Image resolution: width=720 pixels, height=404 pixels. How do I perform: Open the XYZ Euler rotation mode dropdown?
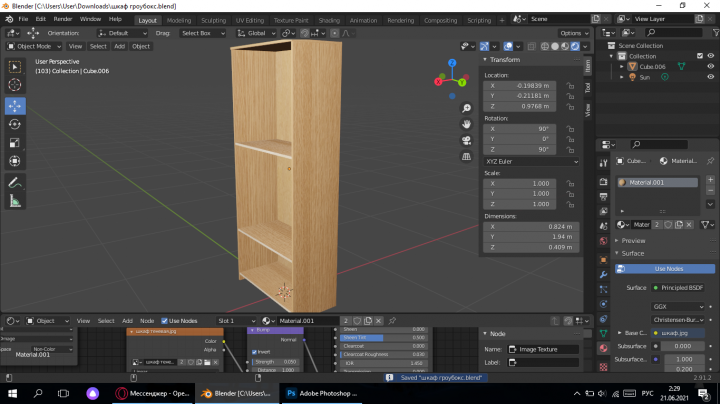[x=531, y=162]
